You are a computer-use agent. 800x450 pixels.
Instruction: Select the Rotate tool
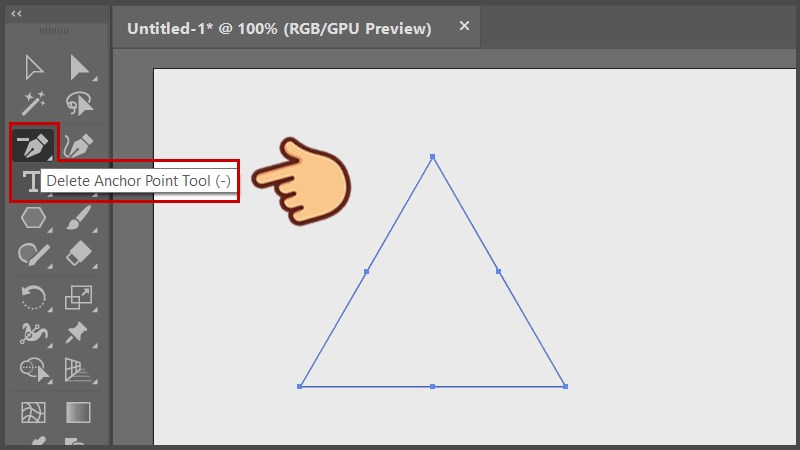click(33, 297)
